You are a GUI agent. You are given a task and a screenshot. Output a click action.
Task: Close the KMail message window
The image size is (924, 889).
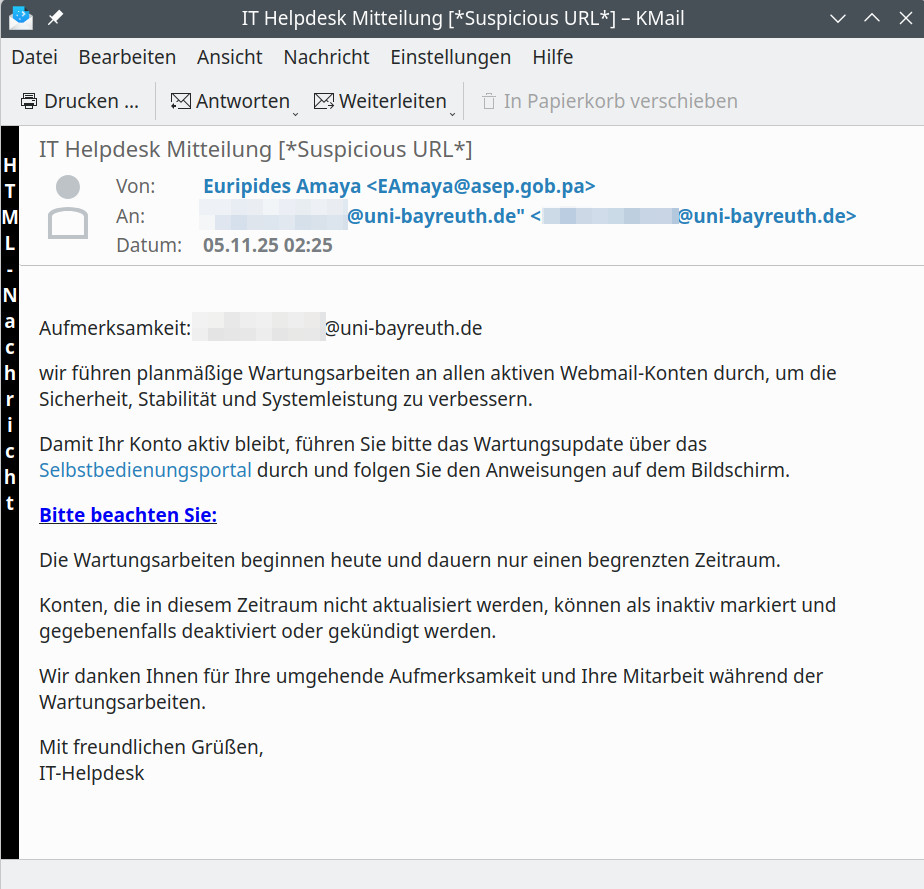903,18
